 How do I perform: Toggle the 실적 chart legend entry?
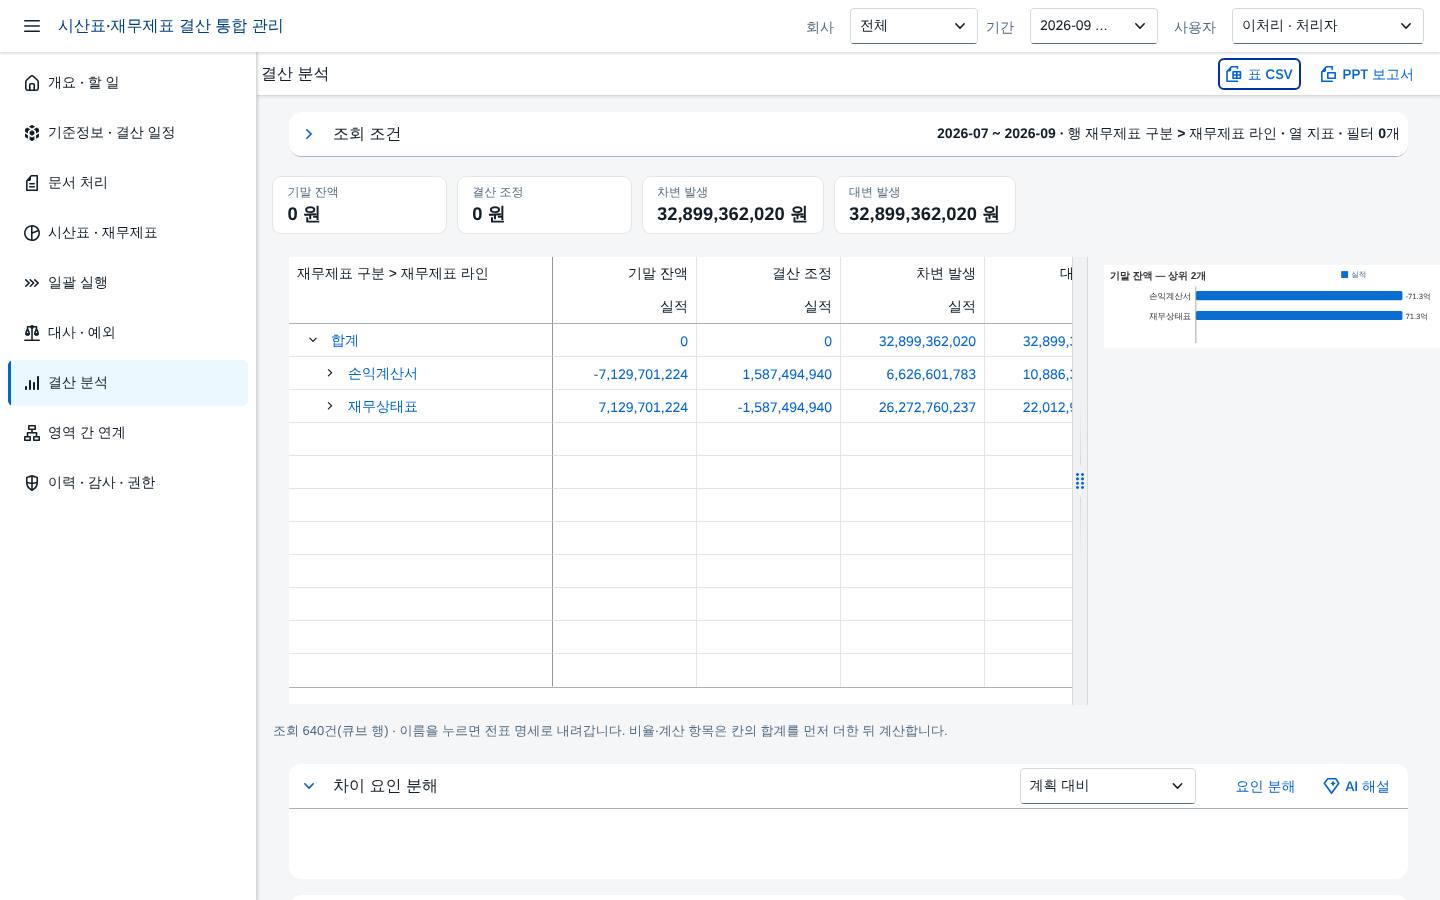[x=1353, y=274]
